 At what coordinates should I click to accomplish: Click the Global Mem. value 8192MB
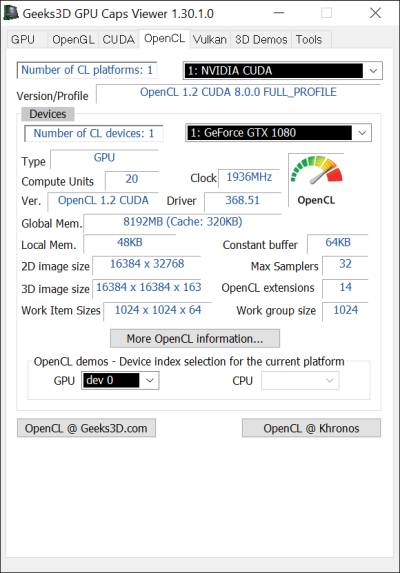pyautogui.click(x=183, y=222)
